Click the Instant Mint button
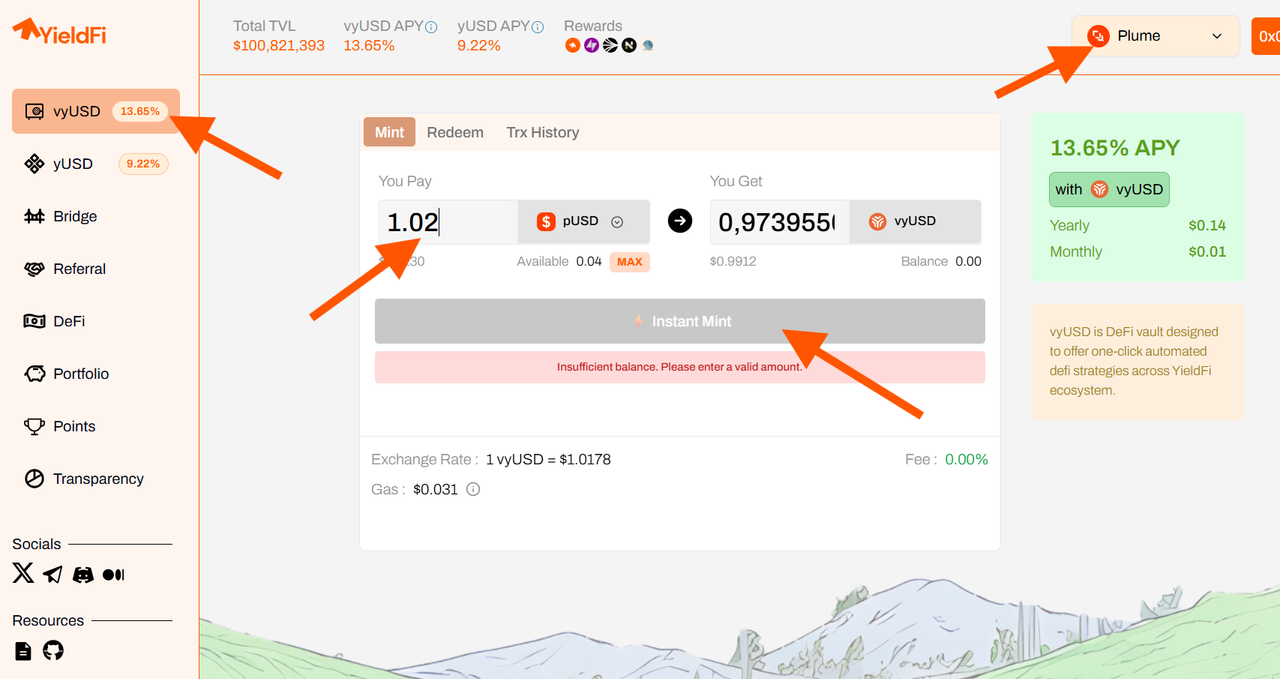The image size is (1280, 679). (680, 321)
